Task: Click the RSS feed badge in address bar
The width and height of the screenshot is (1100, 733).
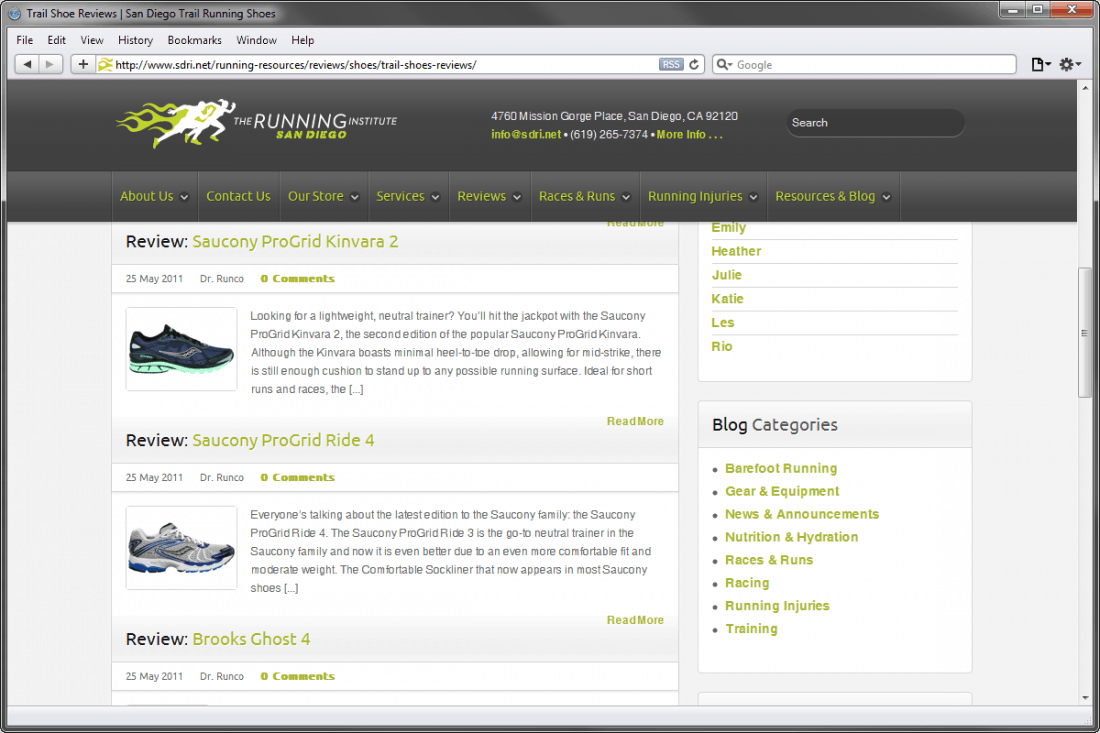Action: pos(671,65)
